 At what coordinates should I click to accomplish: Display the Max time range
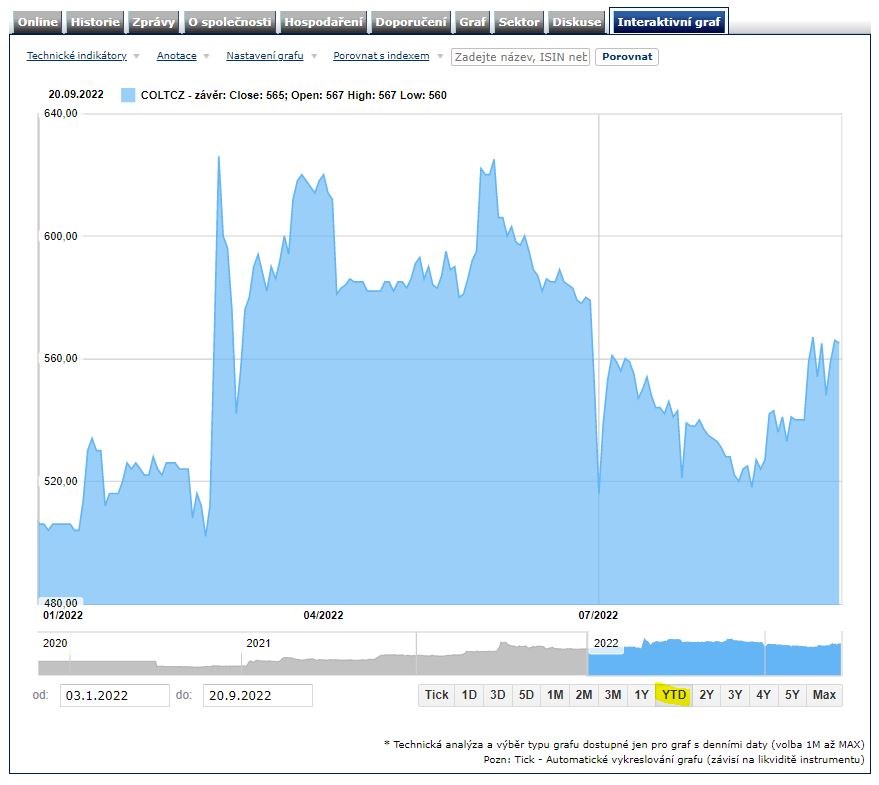[824, 695]
